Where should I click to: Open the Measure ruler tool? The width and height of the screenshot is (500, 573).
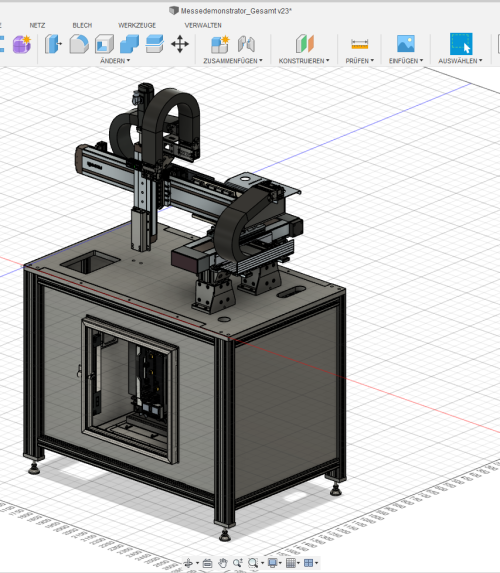click(360, 44)
